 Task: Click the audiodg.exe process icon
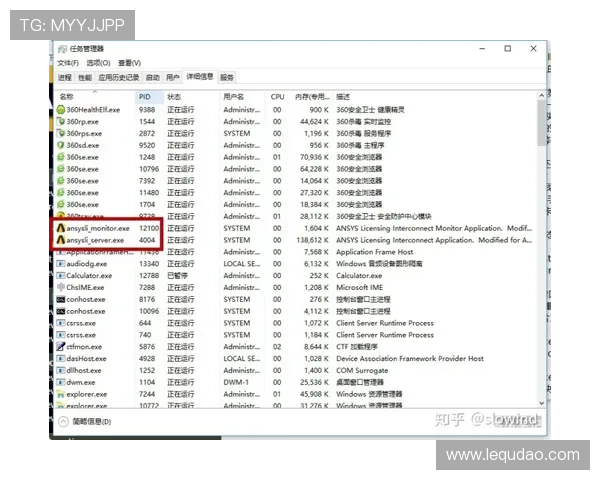tap(60, 264)
